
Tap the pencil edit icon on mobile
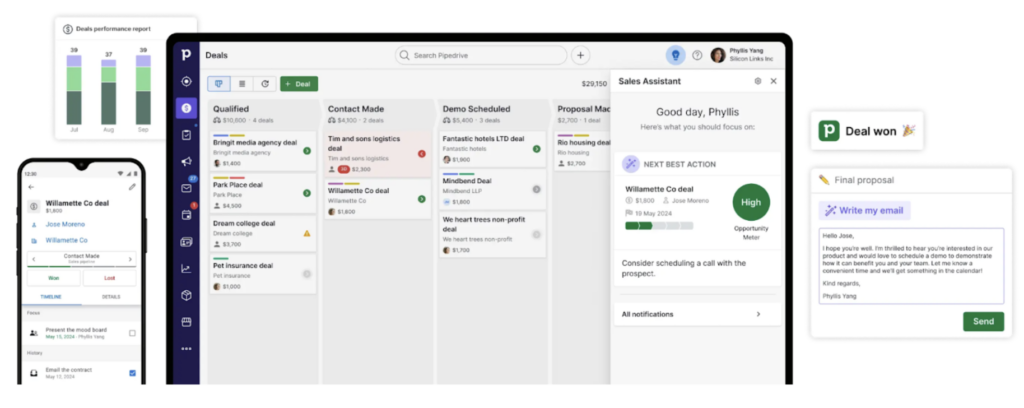(x=132, y=187)
